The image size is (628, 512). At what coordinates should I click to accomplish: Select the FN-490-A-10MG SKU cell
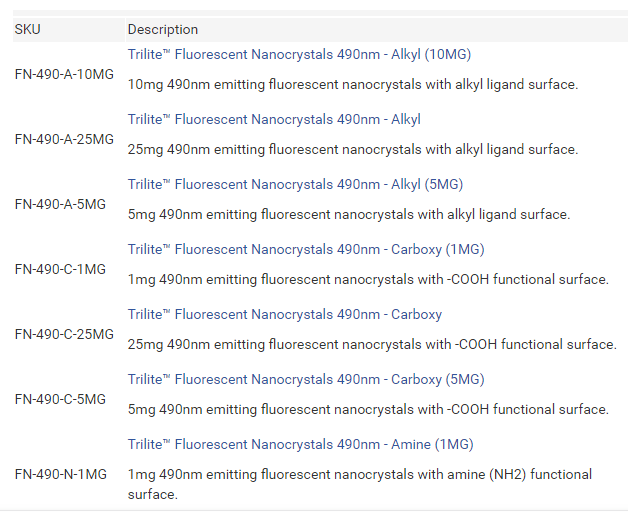(x=65, y=74)
